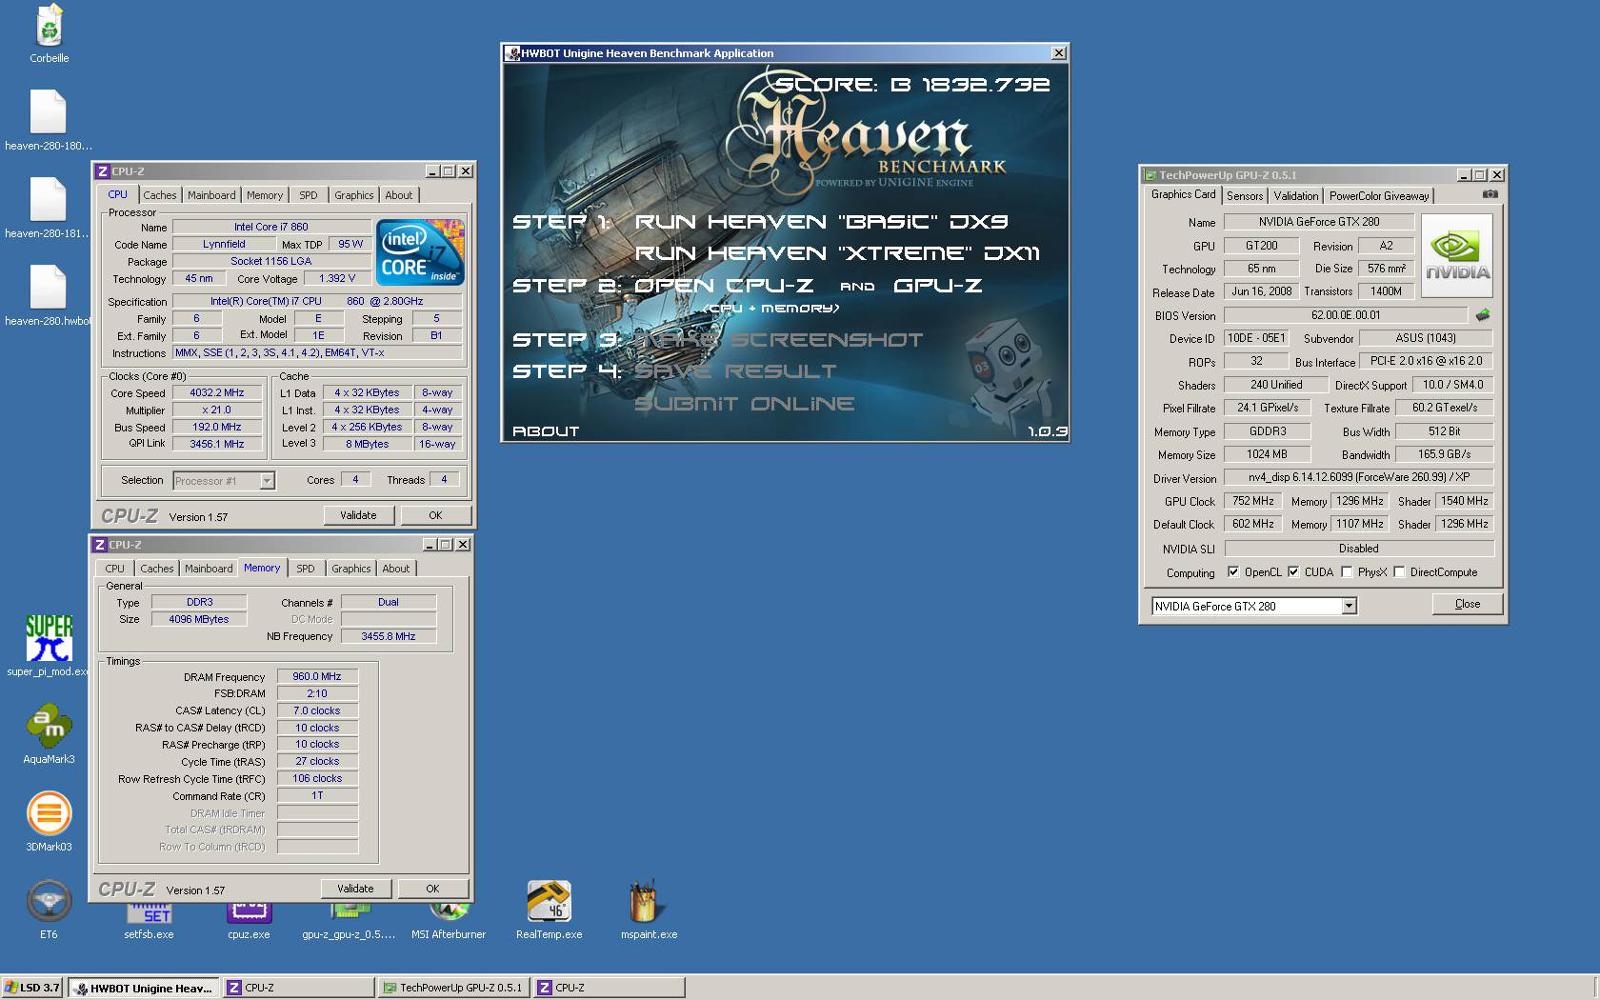1600x1000 pixels.
Task: Click the GPU Clock 752 MHz field
Action: point(1253,501)
